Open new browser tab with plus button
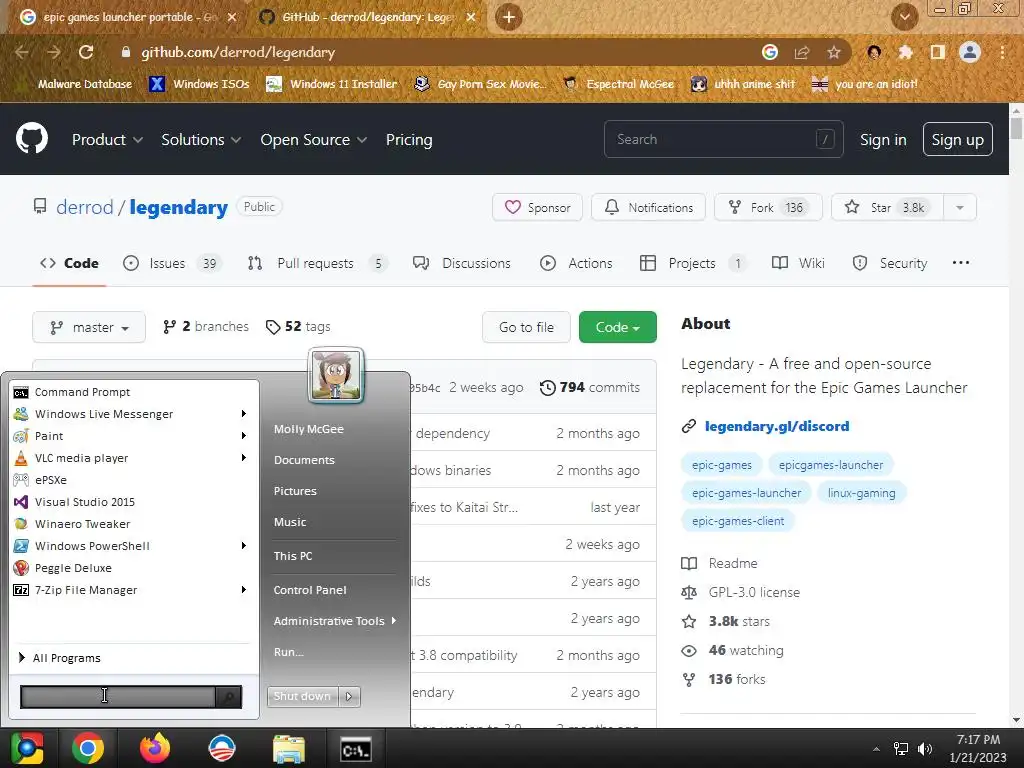Screen dimensions: 1024x768 click(x=509, y=17)
